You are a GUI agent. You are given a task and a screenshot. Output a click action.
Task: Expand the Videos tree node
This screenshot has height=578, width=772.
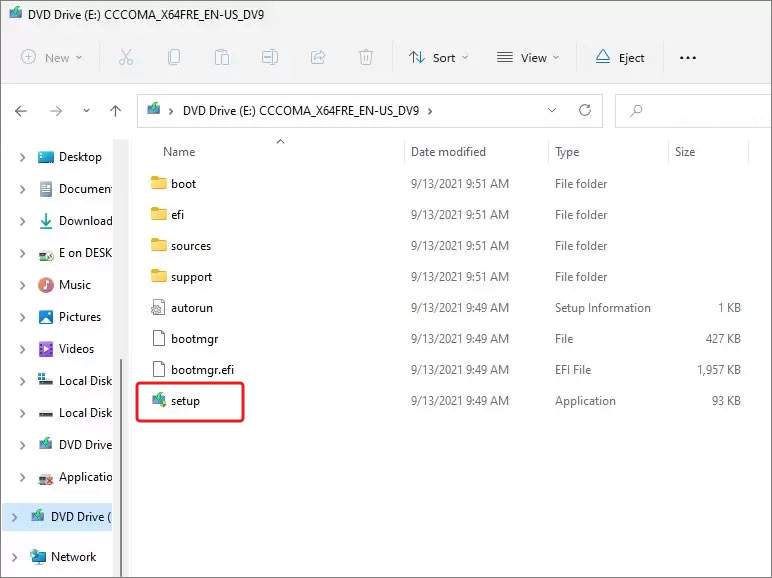pyautogui.click(x=22, y=349)
